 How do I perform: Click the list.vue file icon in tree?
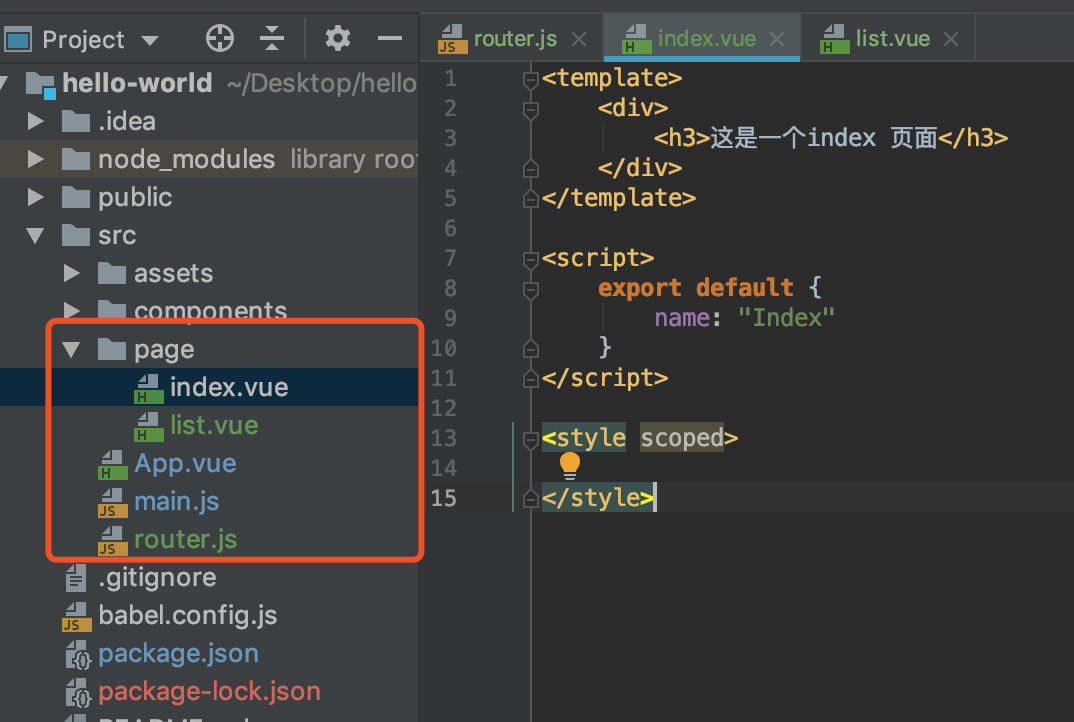(149, 427)
